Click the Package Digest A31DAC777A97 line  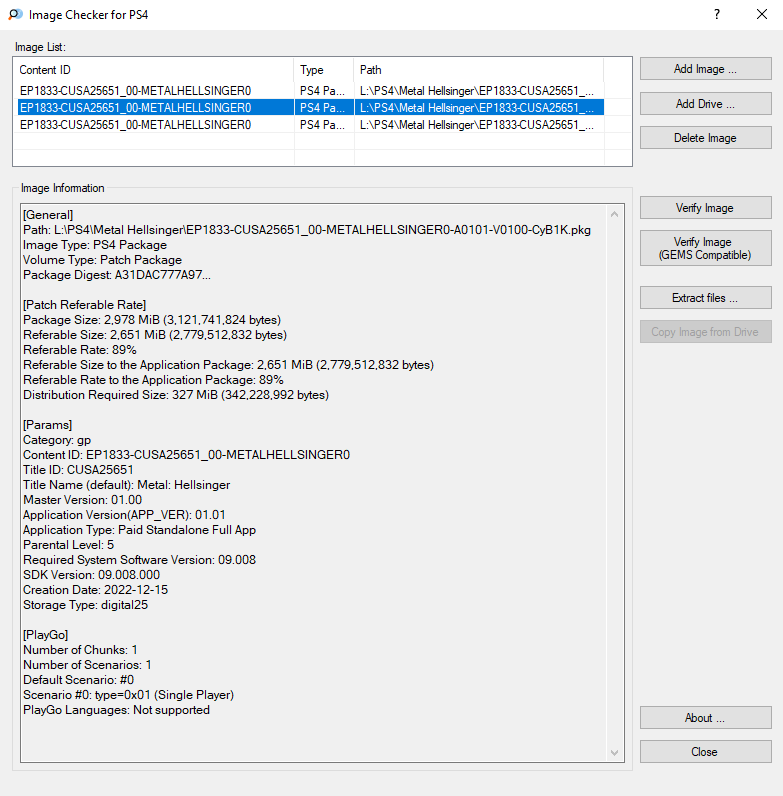coord(117,275)
